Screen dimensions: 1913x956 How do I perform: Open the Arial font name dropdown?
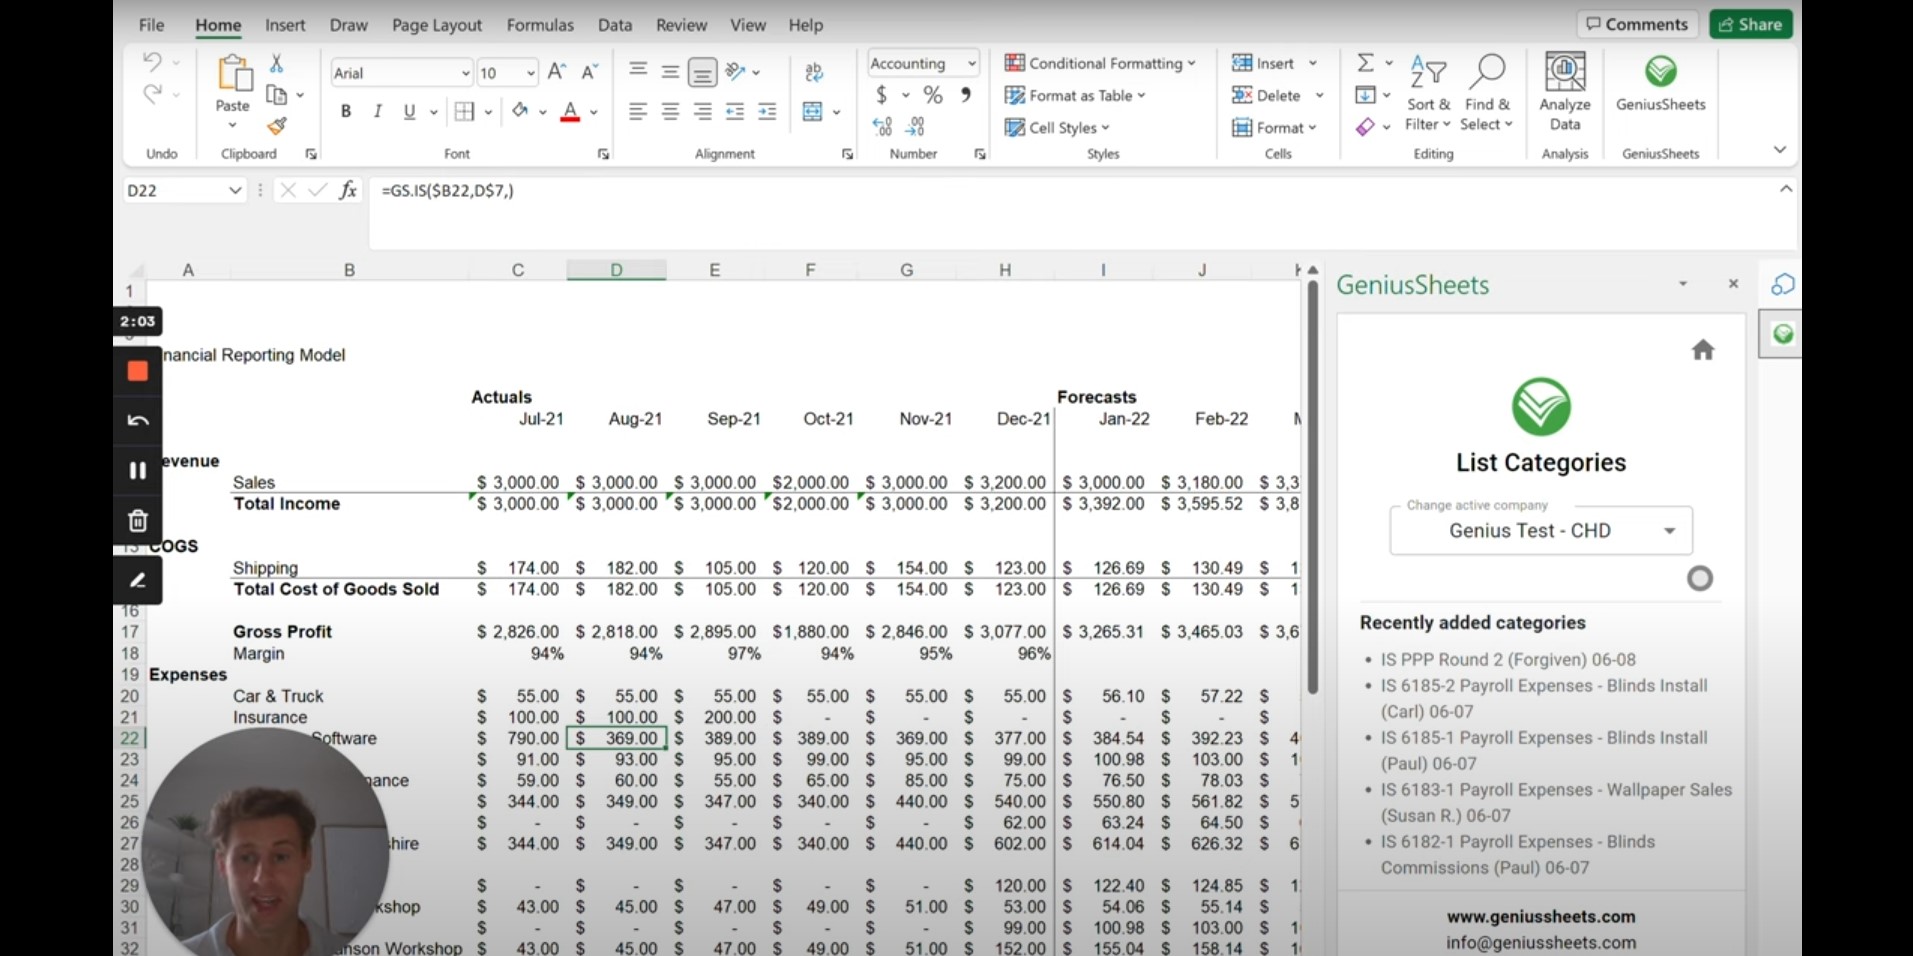pos(465,73)
